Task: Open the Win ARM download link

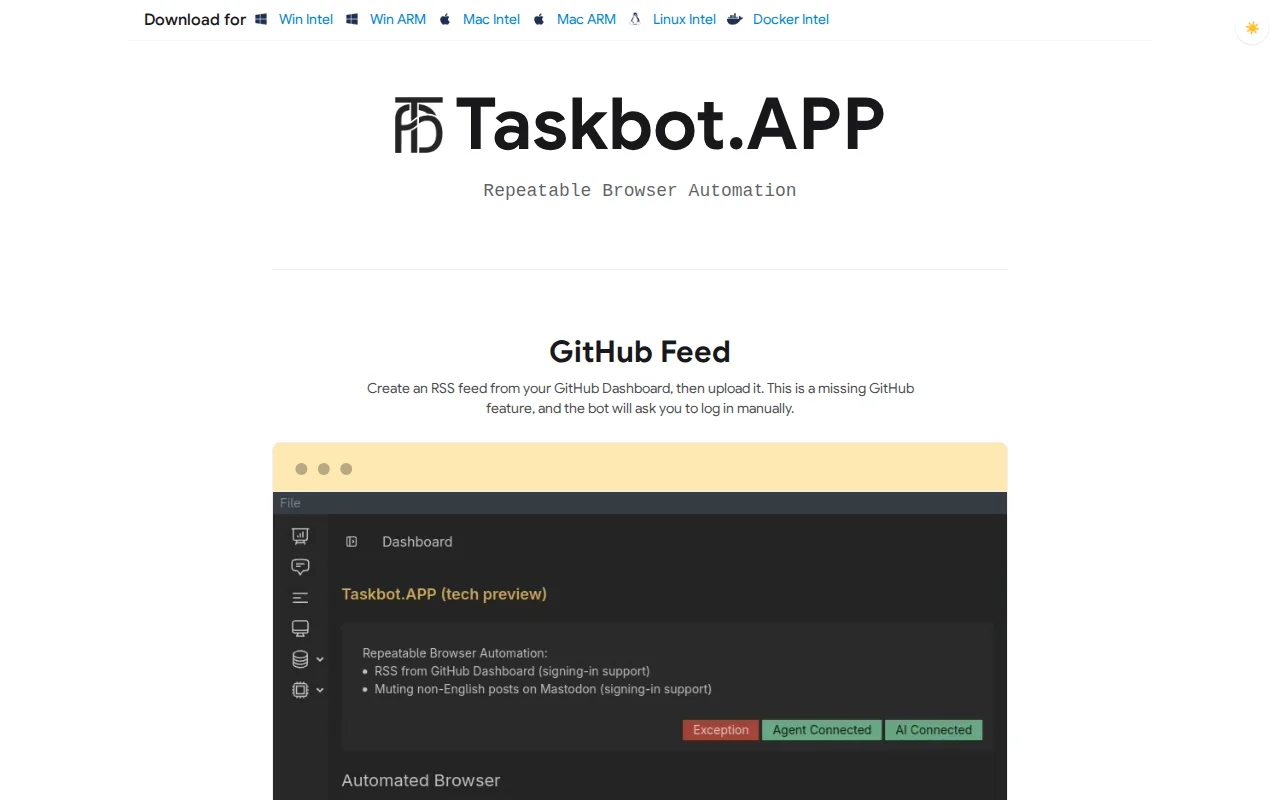Action: pyautogui.click(x=398, y=19)
